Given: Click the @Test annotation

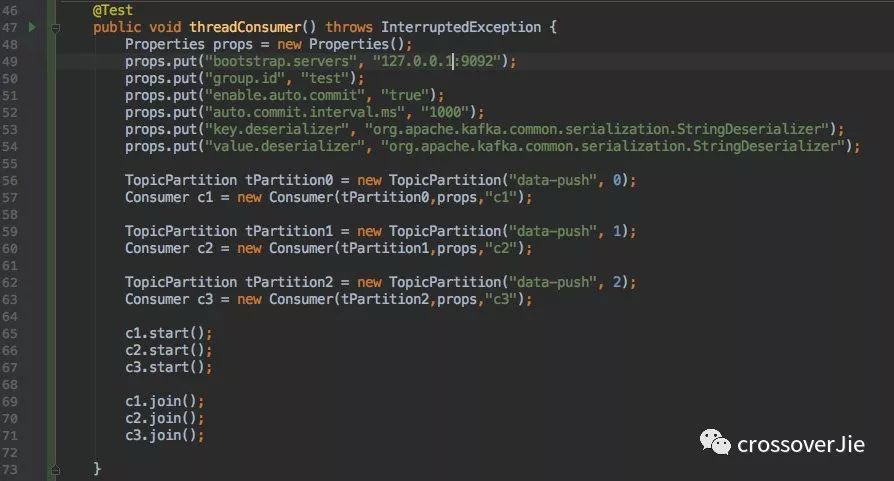Looking at the screenshot, I should (112, 10).
